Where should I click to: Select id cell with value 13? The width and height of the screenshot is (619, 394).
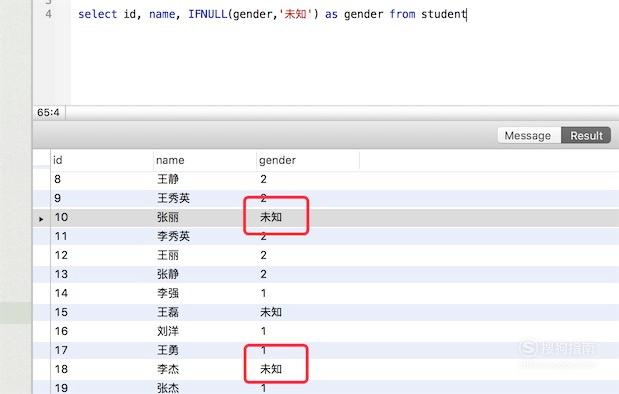tap(61, 274)
